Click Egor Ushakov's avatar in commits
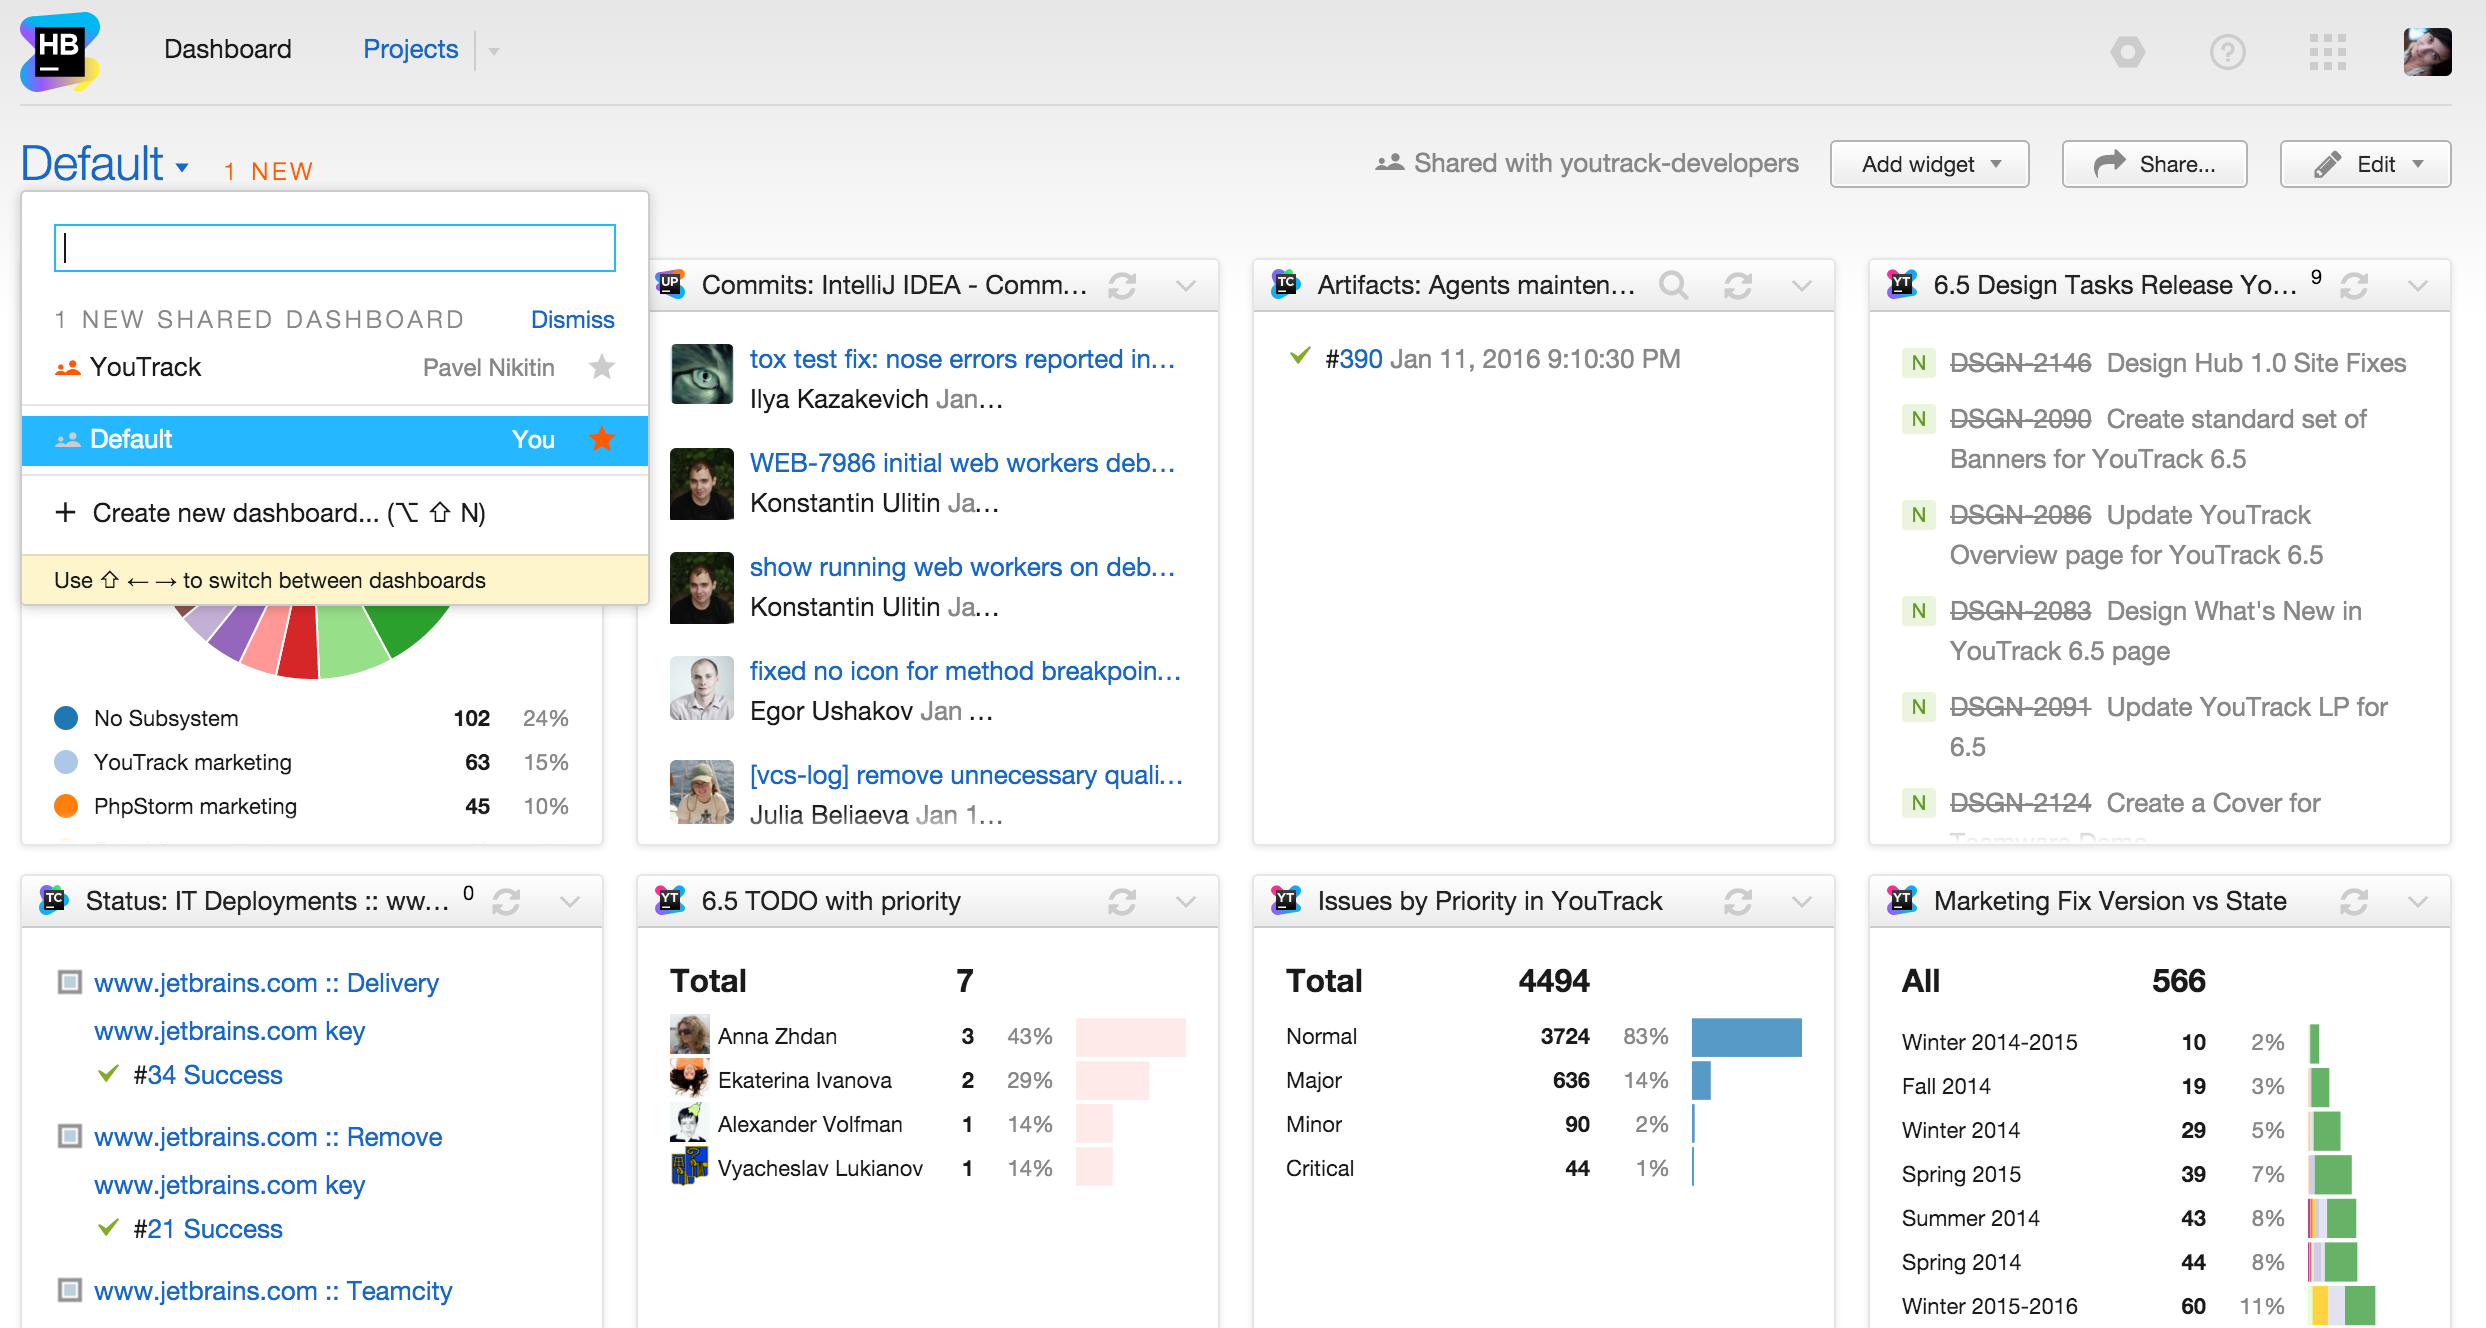The width and height of the screenshot is (2486, 1328). click(702, 688)
